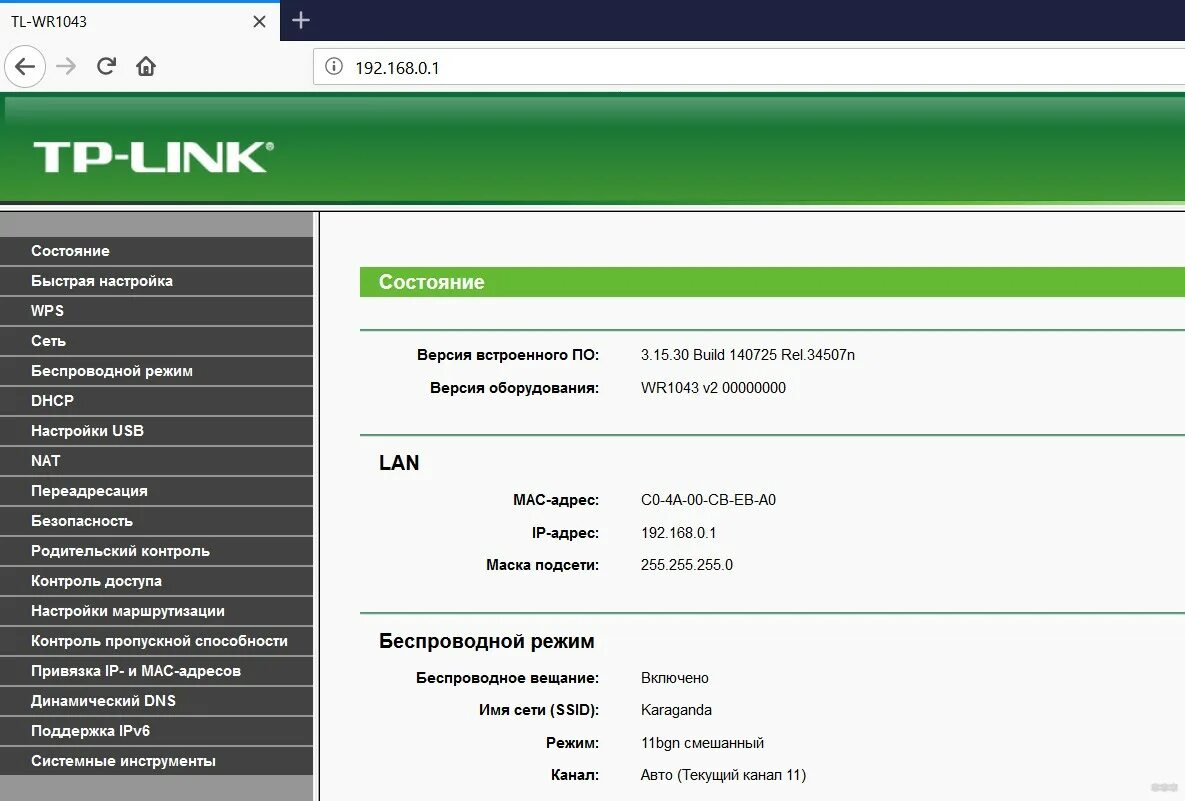This screenshot has width=1185, height=801.
Task: Click wireless broadcast status Включено
Action: [x=674, y=678]
